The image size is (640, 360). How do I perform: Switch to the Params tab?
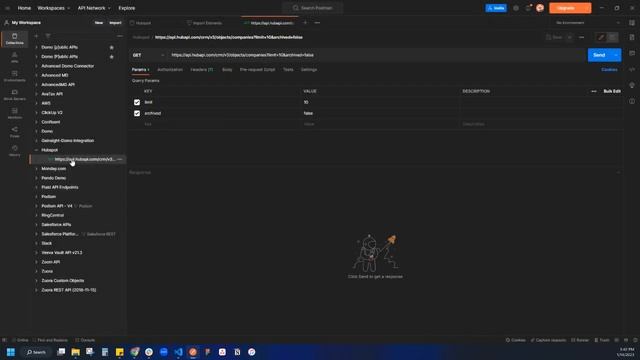coord(140,70)
